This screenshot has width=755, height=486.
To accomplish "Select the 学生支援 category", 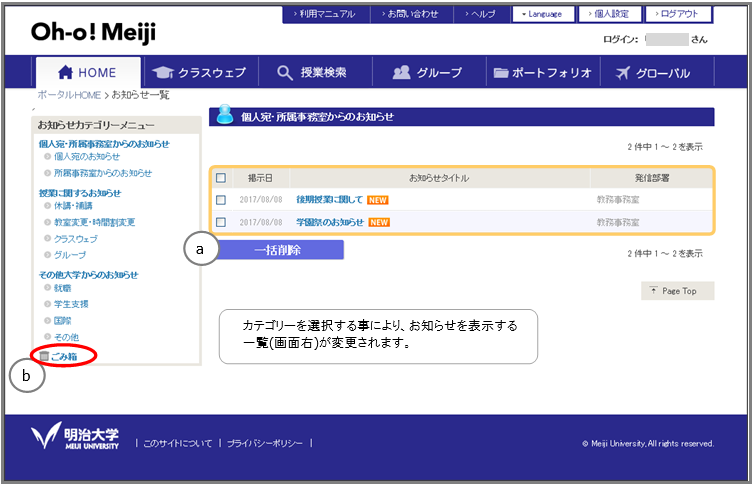I will pos(71,304).
